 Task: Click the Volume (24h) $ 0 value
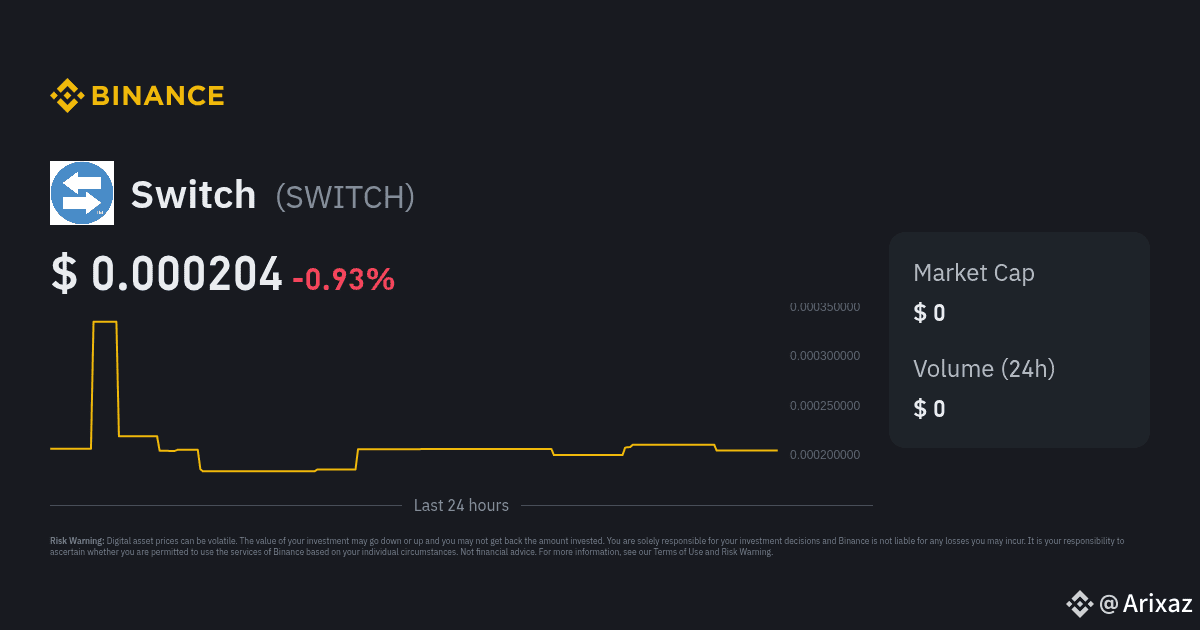[x=929, y=408]
